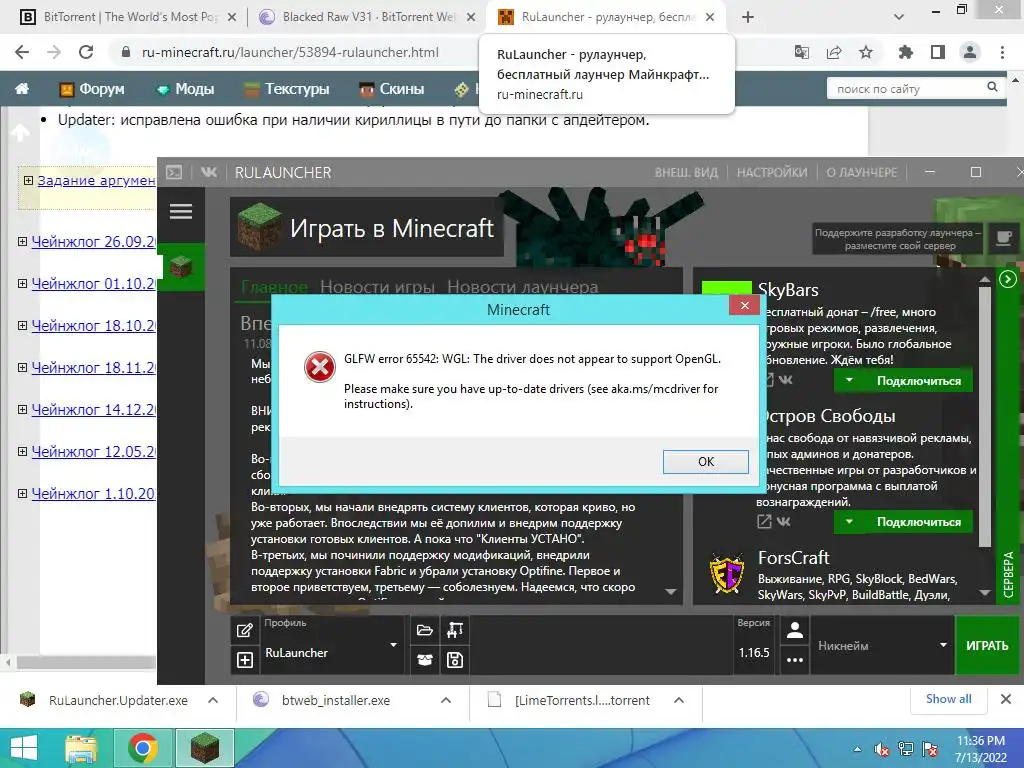Image resolution: width=1024 pixels, height=768 pixels.
Task: Add new profile with plus icon
Action: click(x=245, y=660)
